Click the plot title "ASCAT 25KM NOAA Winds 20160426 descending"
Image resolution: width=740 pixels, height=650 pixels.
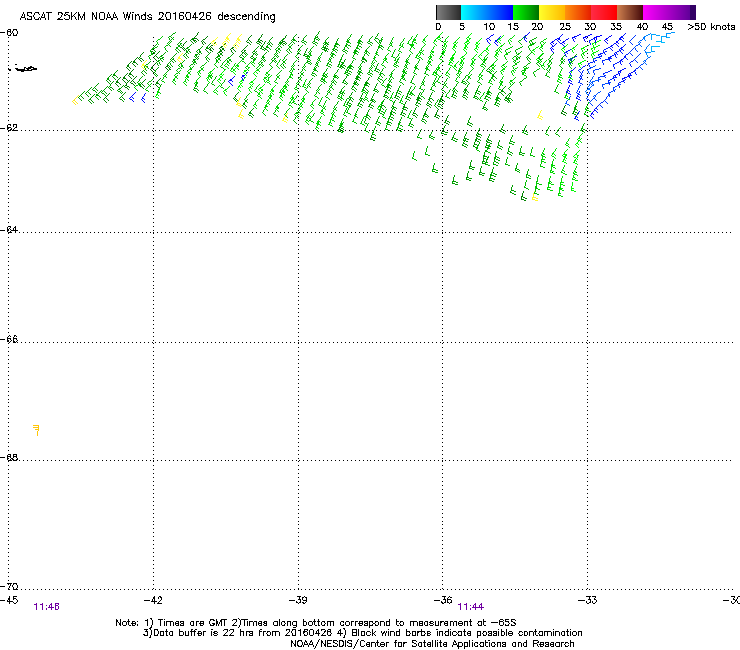[x=147, y=17]
